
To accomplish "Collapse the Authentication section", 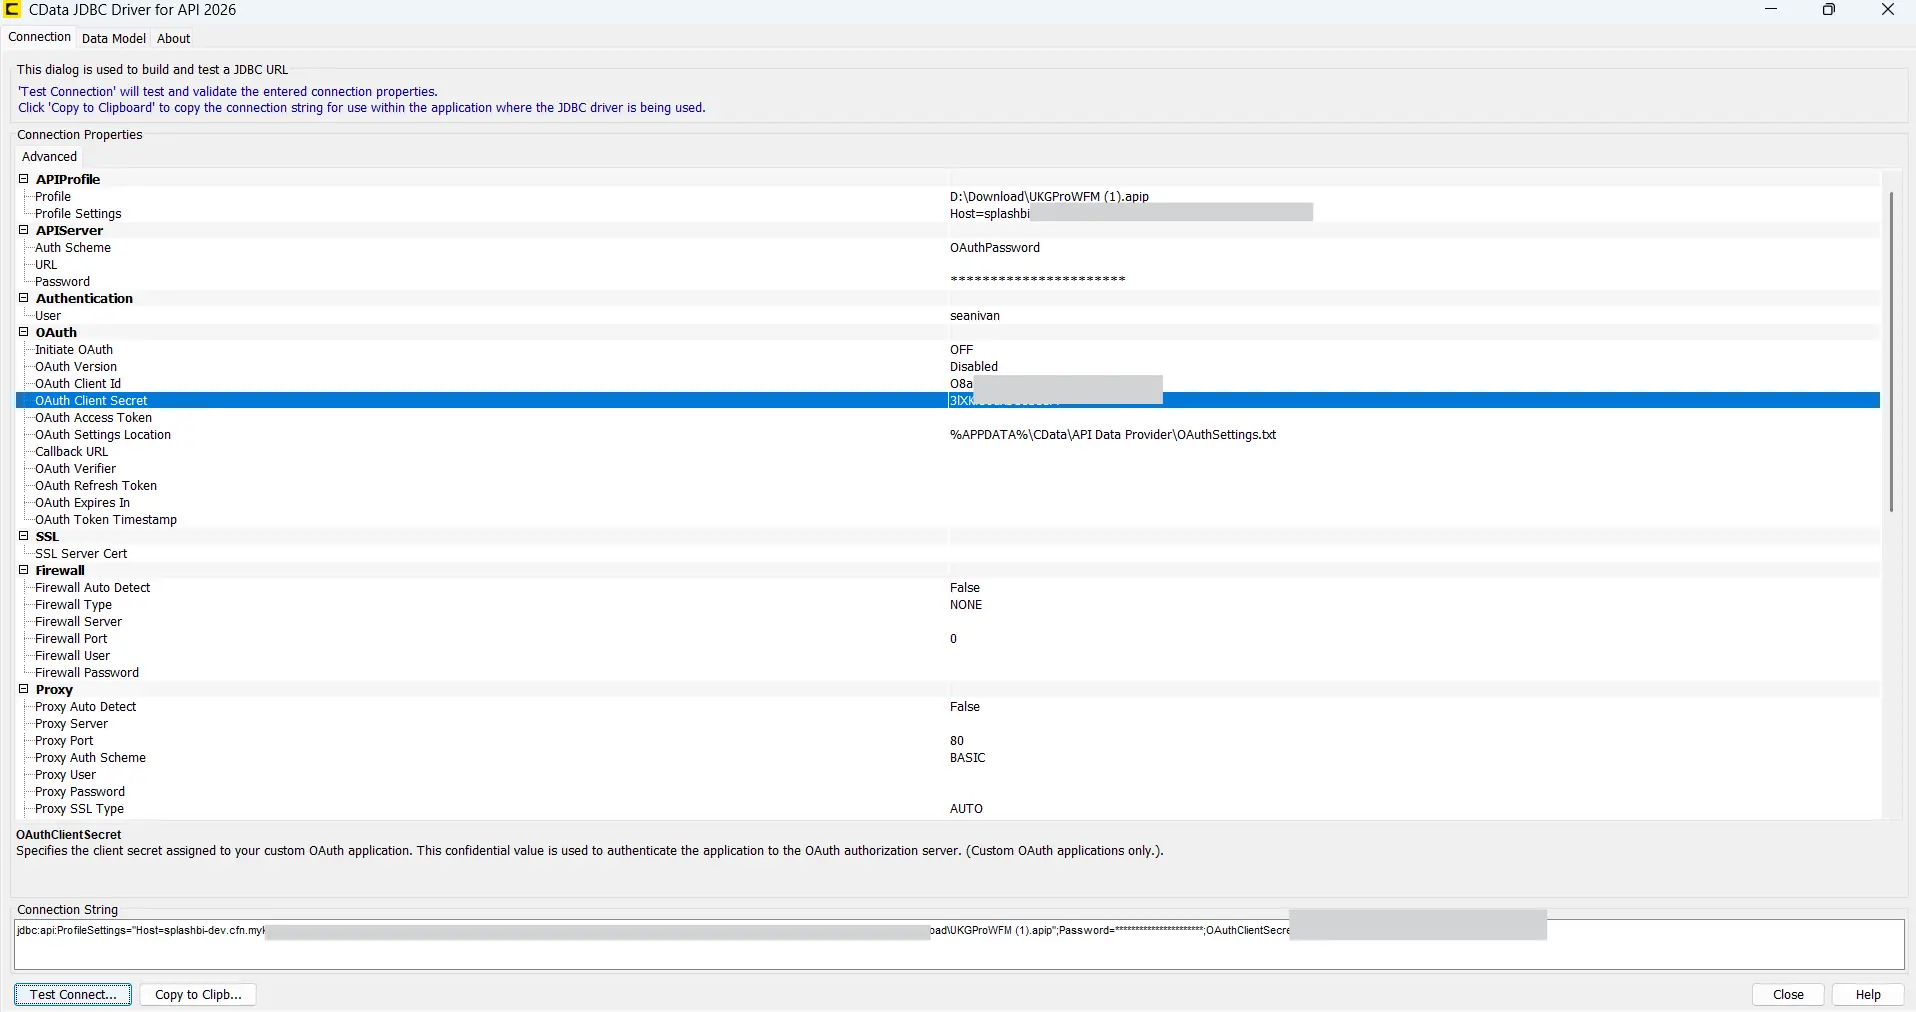I will click(x=23, y=298).
